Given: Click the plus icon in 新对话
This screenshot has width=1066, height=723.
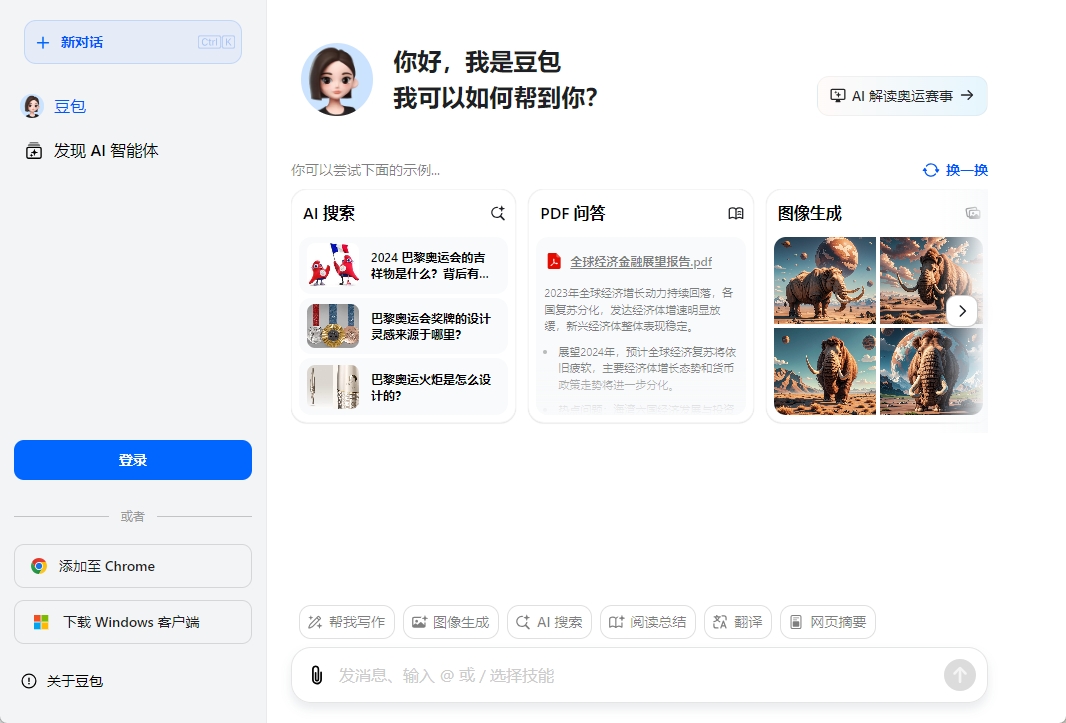Looking at the screenshot, I should pos(43,42).
